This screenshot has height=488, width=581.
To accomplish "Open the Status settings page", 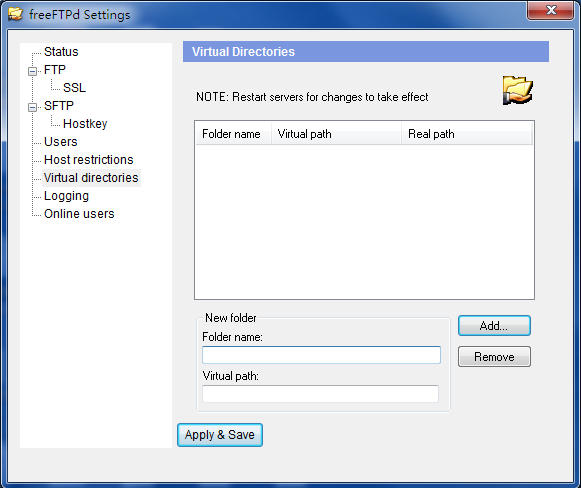I will [61, 52].
